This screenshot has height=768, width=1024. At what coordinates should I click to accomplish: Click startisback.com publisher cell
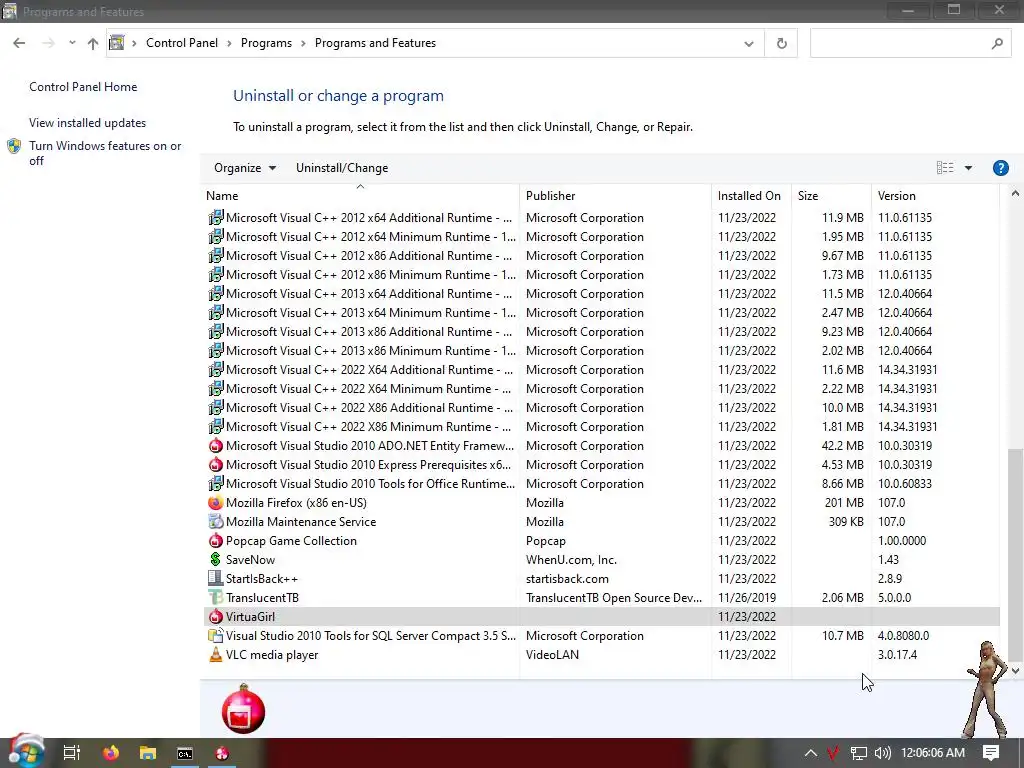567,579
